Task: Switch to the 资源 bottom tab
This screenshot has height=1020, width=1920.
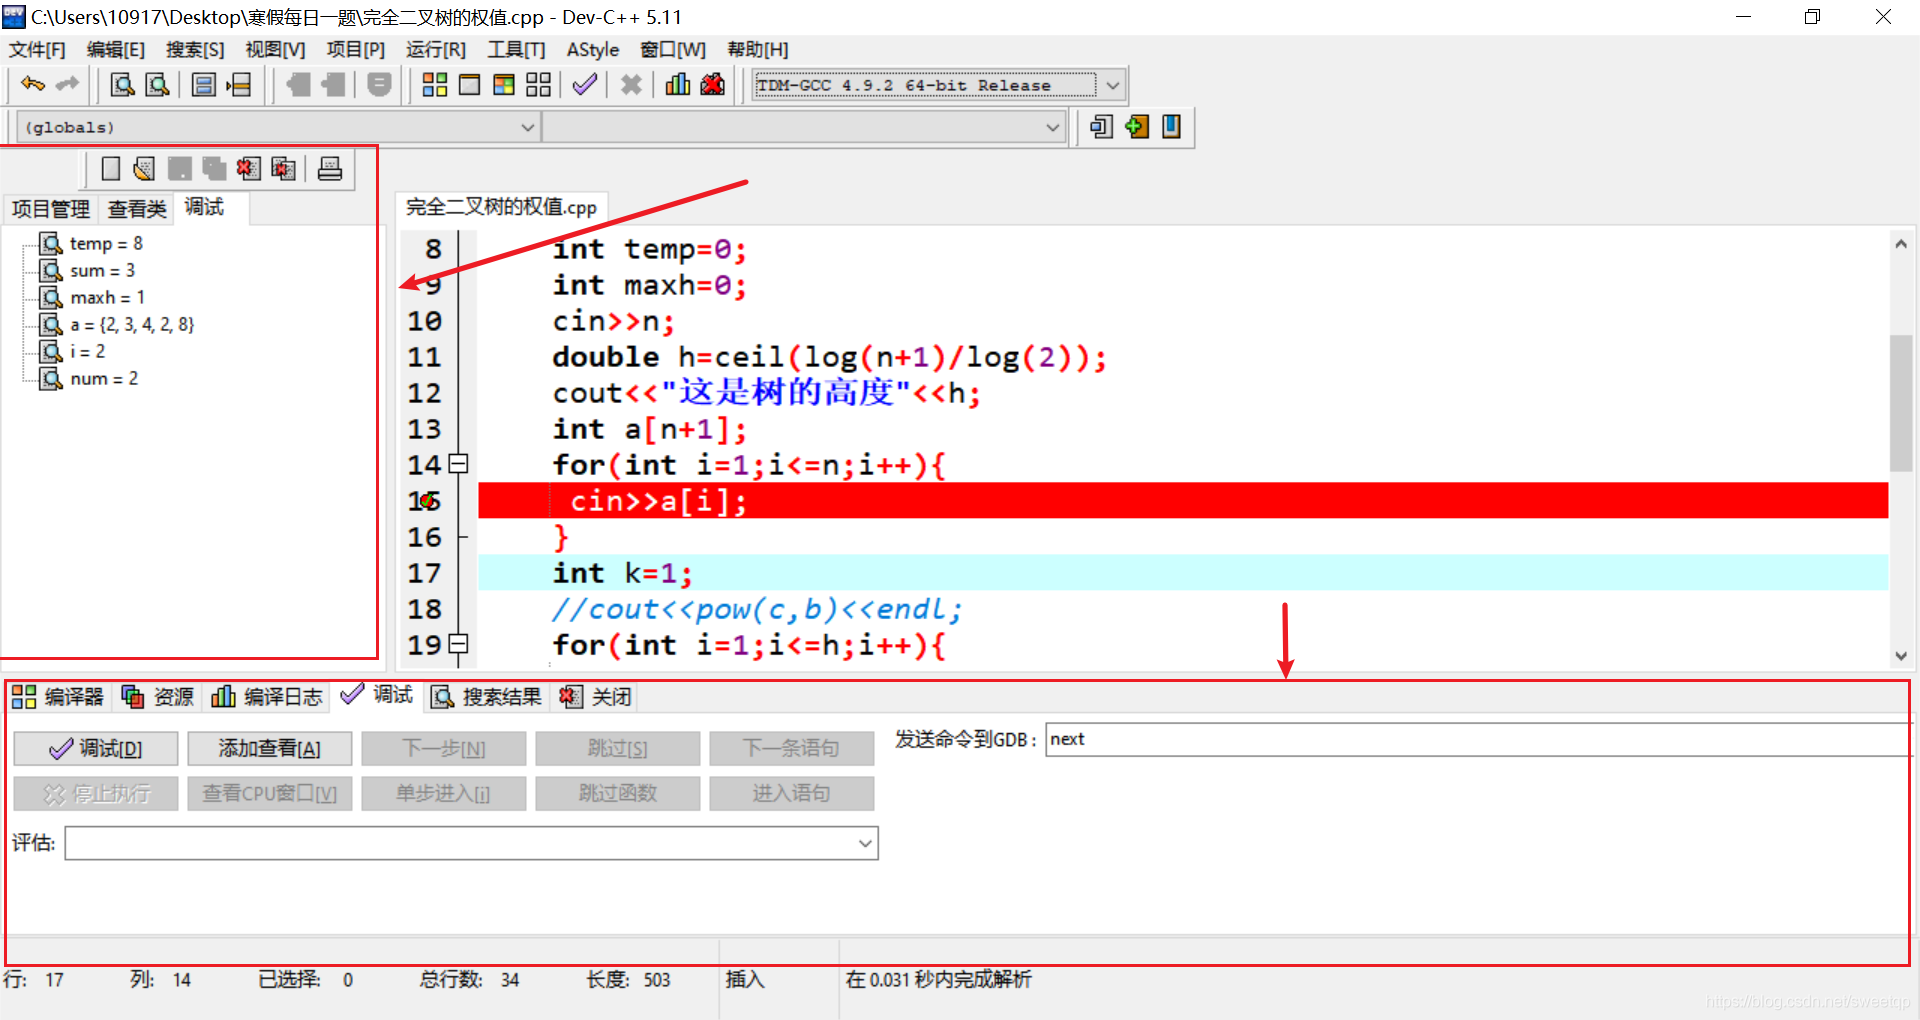Action: pyautogui.click(x=159, y=697)
